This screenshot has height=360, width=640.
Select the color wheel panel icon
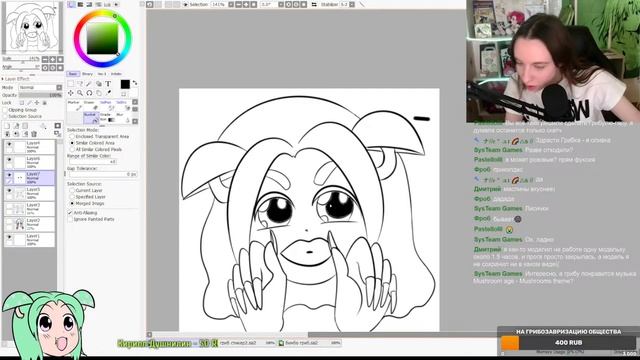(72, 4)
